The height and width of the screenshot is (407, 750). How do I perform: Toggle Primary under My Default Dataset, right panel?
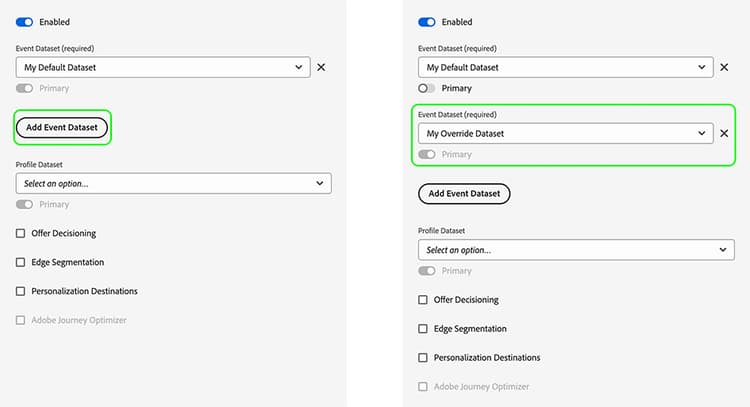tap(428, 88)
